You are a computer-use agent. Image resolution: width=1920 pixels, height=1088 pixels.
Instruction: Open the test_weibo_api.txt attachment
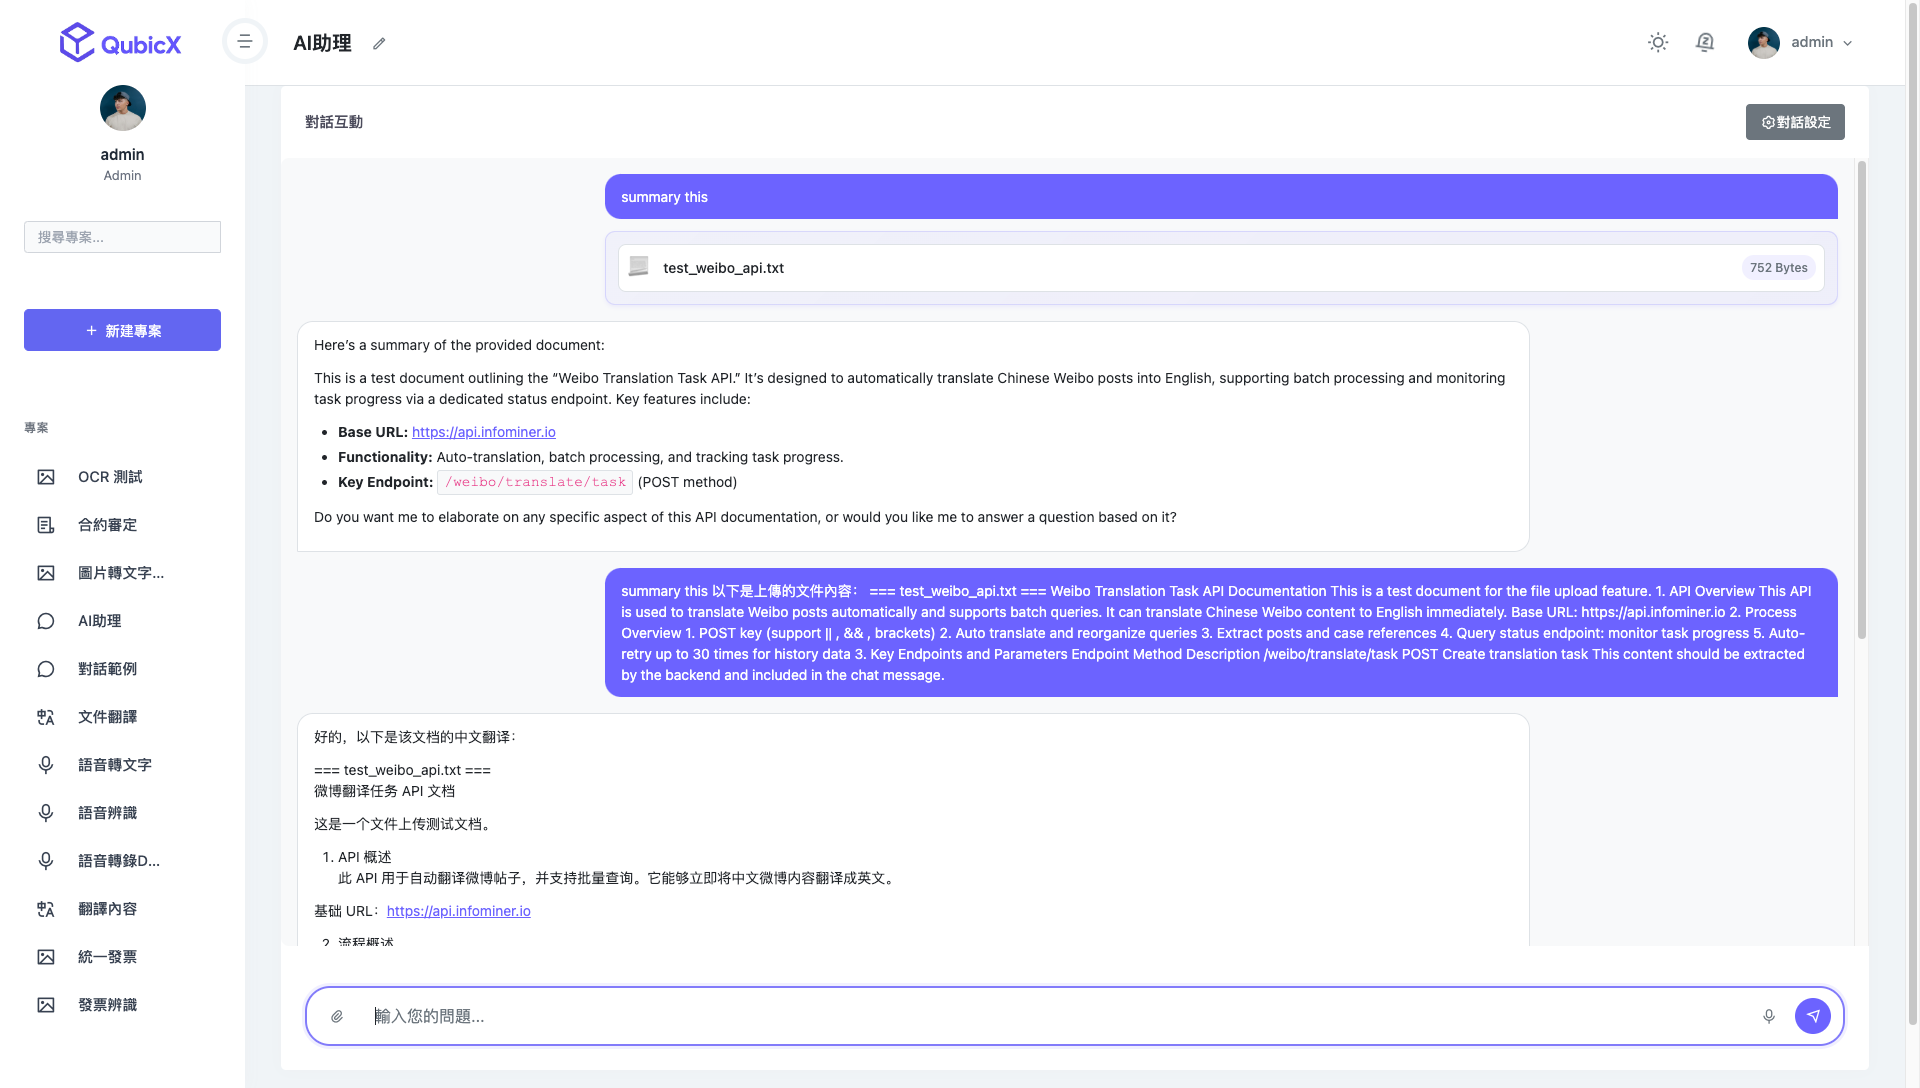coord(1221,268)
